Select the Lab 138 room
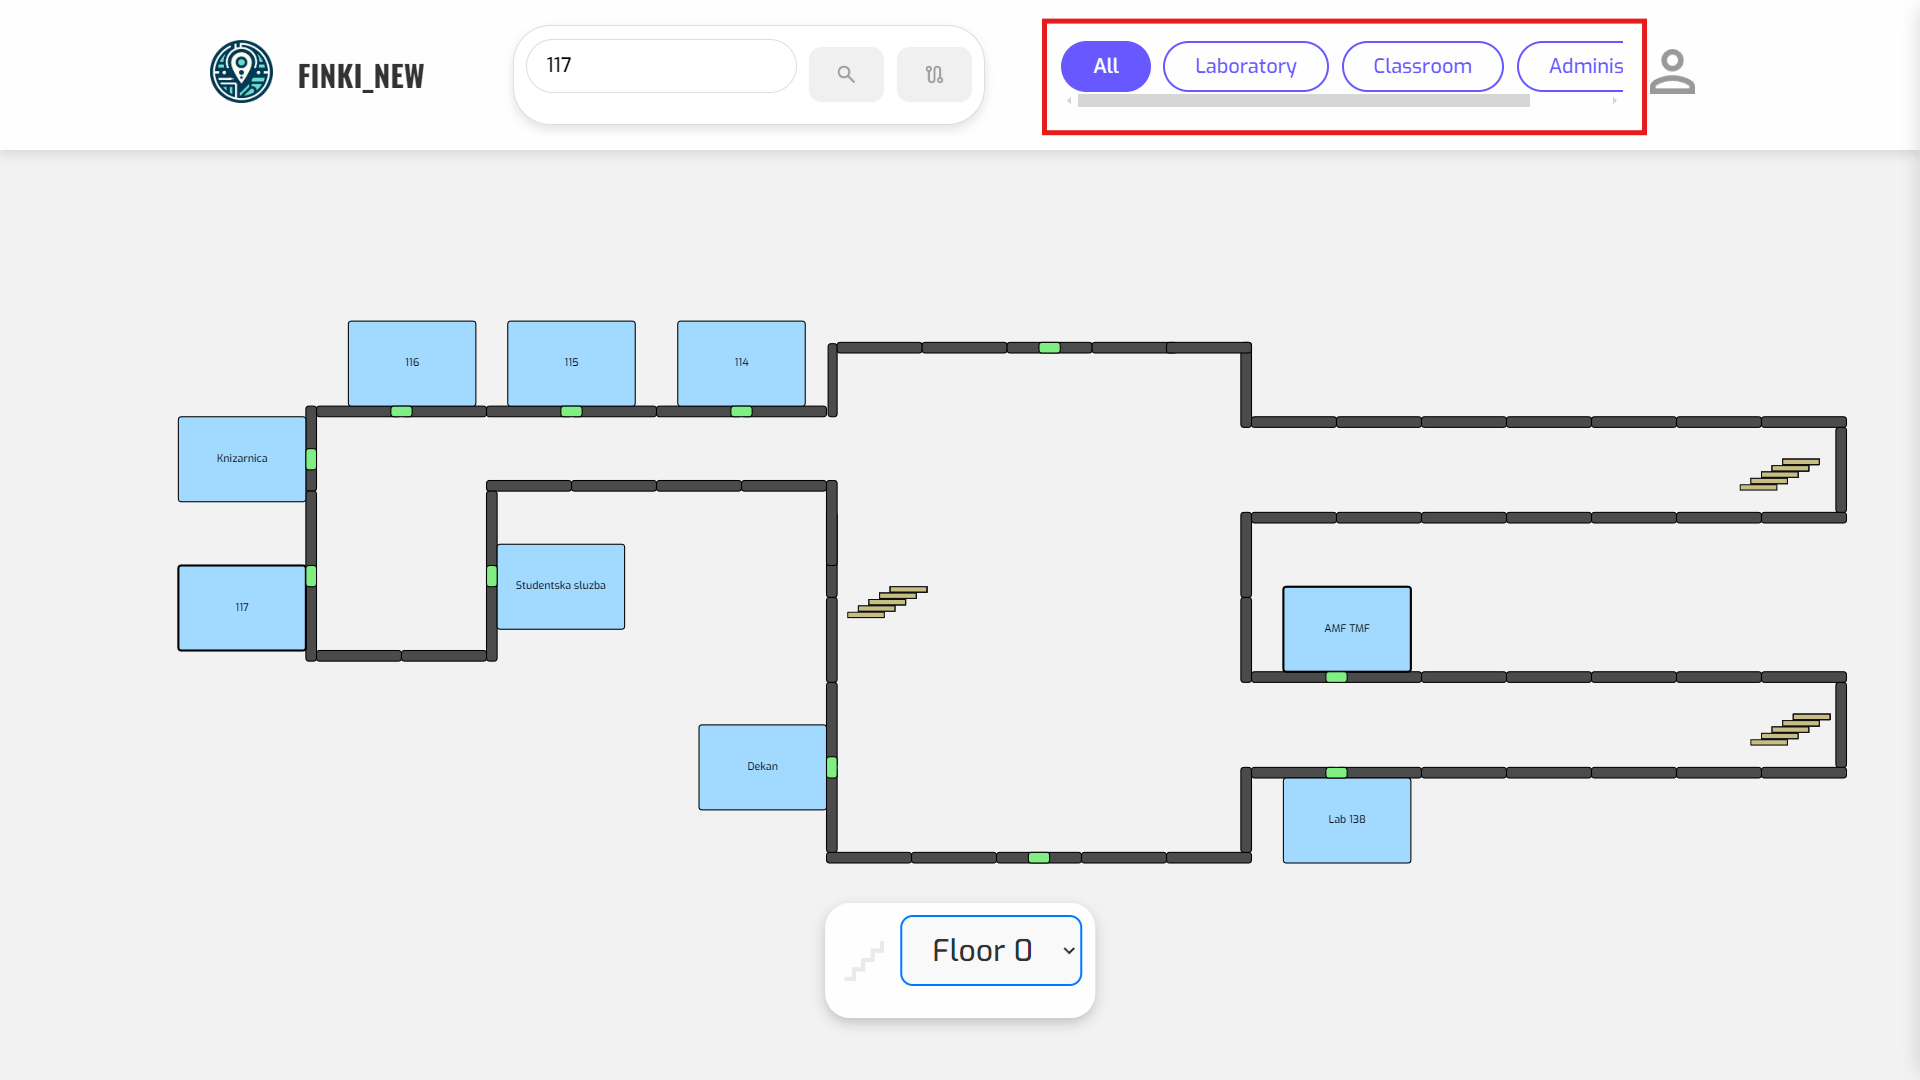The width and height of the screenshot is (1920, 1080). [1346, 820]
